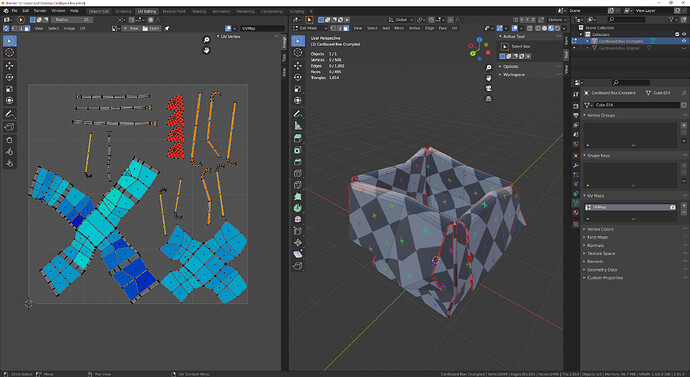Select the Rip Region tool in UV editor
Screen dimensions: 690x377
pos(9,127)
